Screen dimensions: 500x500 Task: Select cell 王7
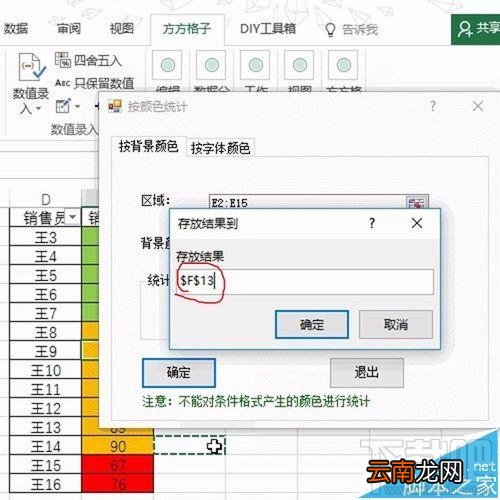click(x=46, y=313)
